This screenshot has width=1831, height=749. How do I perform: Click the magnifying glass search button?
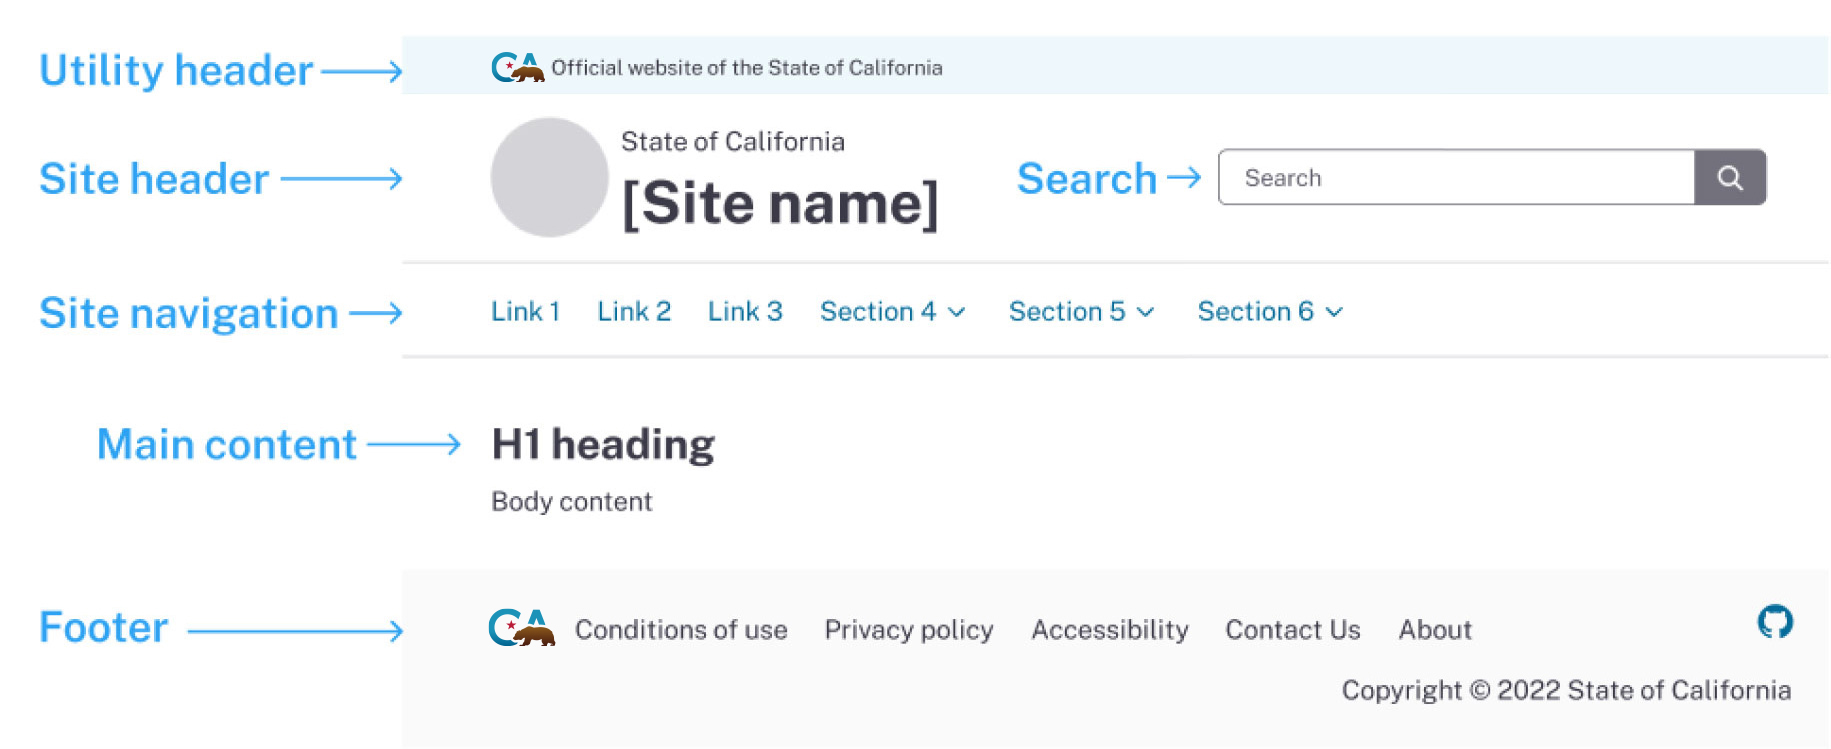point(1730,178)
